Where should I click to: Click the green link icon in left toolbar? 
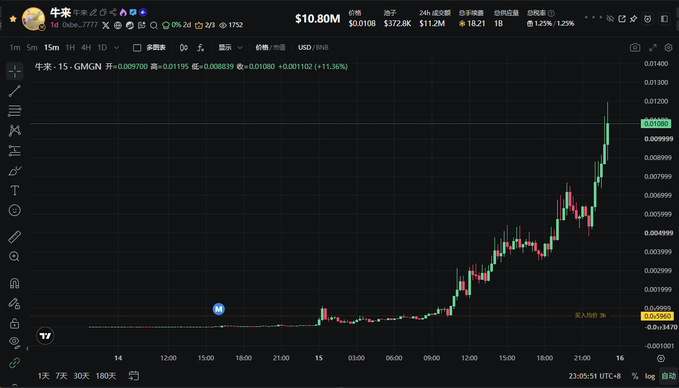[x=15, y=362]
